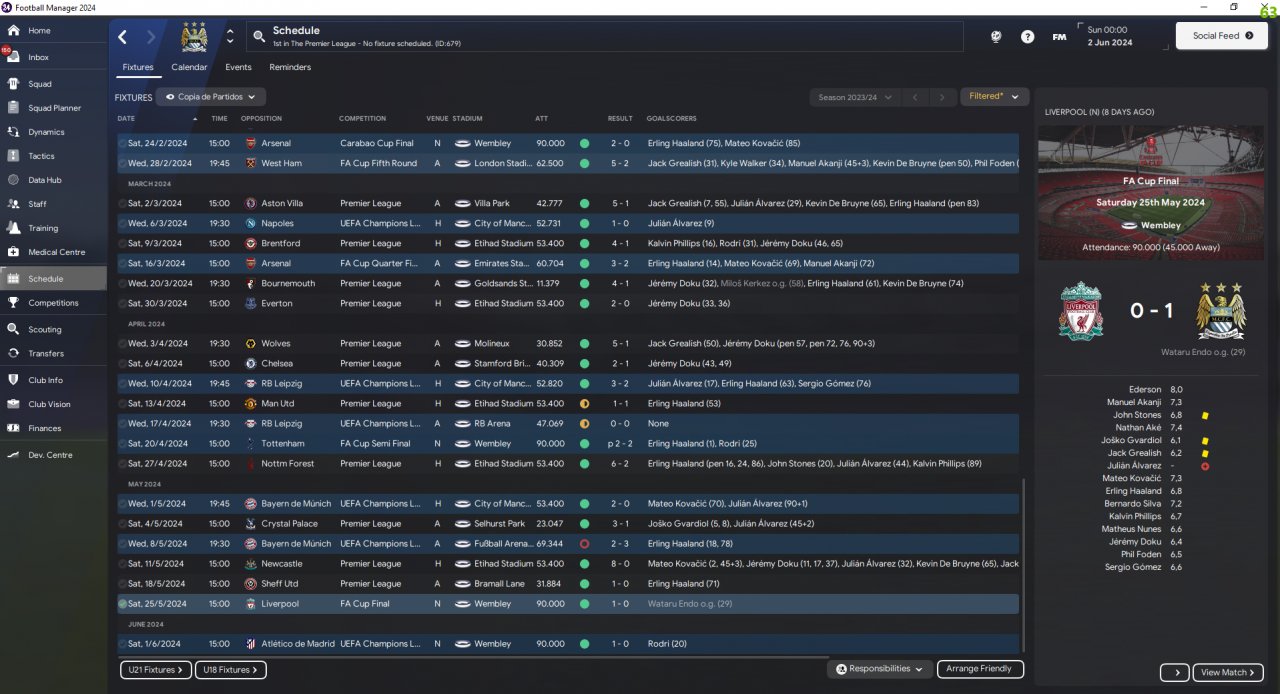This screenshot has height=694, width=1280.
Task: Switch to the Events tab
Action: coord(238,67)
